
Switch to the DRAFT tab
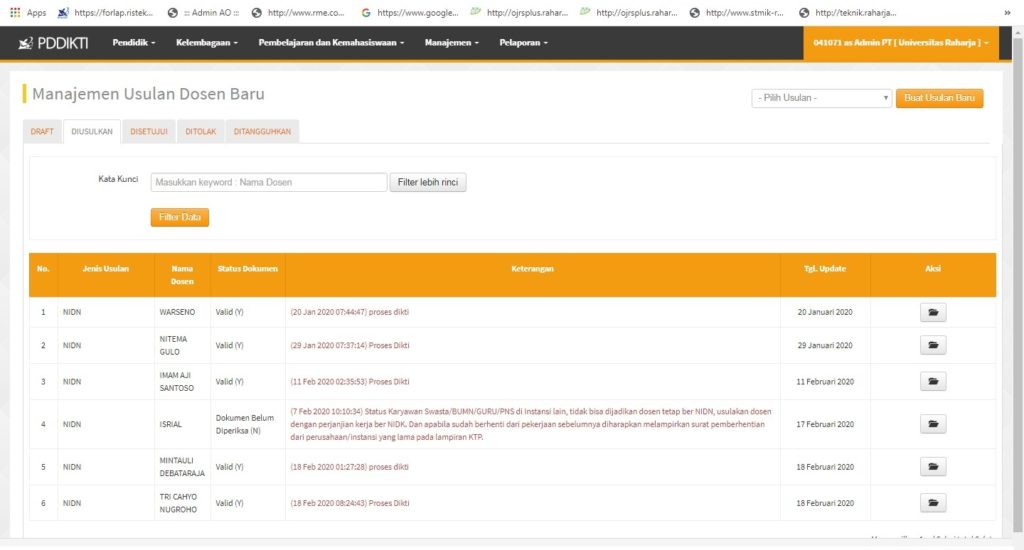42,131
